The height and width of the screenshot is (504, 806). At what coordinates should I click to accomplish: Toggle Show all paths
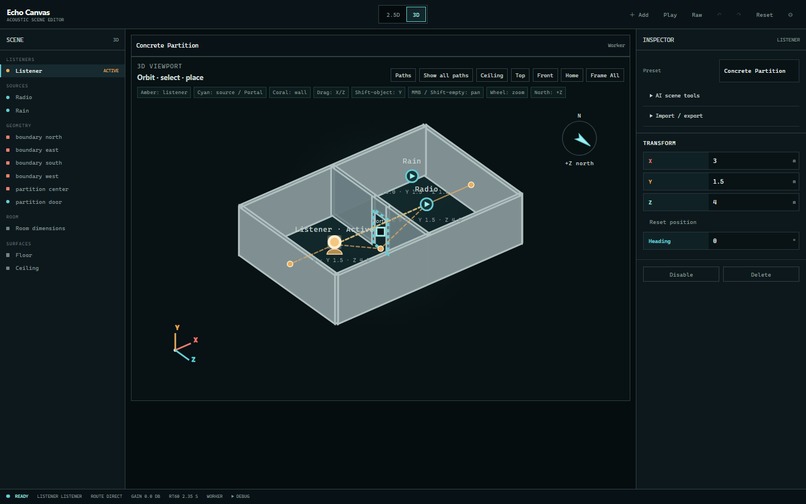pyautogui.click(x=446, y=76)
